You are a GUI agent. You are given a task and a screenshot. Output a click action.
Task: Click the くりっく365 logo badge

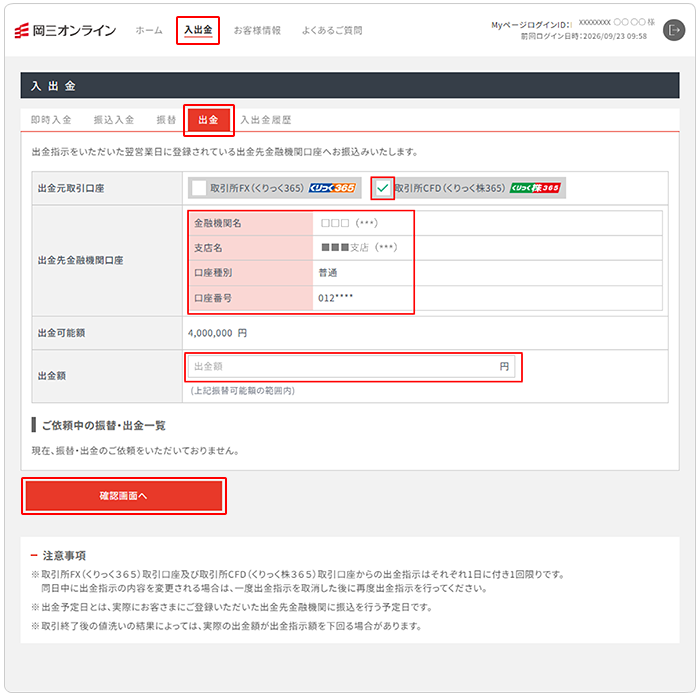333,188
